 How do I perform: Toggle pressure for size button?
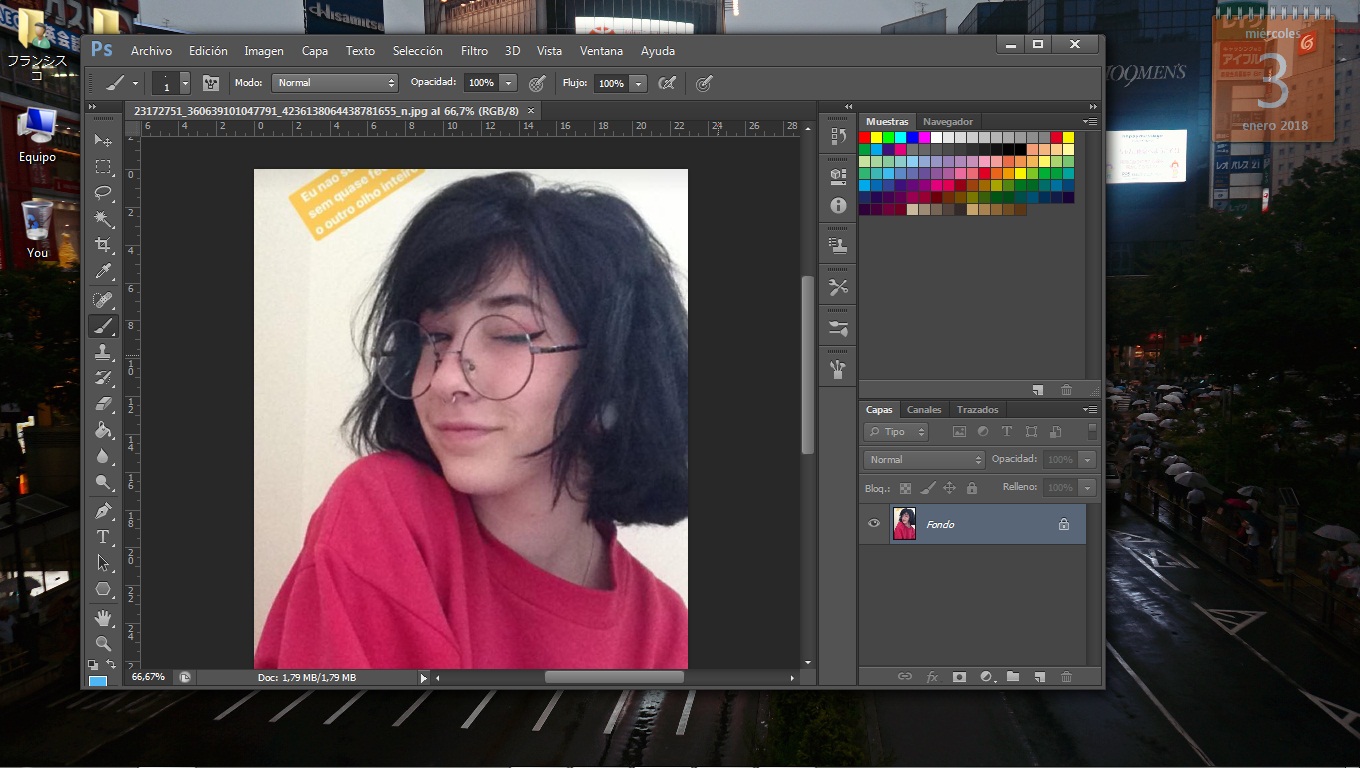[704, 83]
